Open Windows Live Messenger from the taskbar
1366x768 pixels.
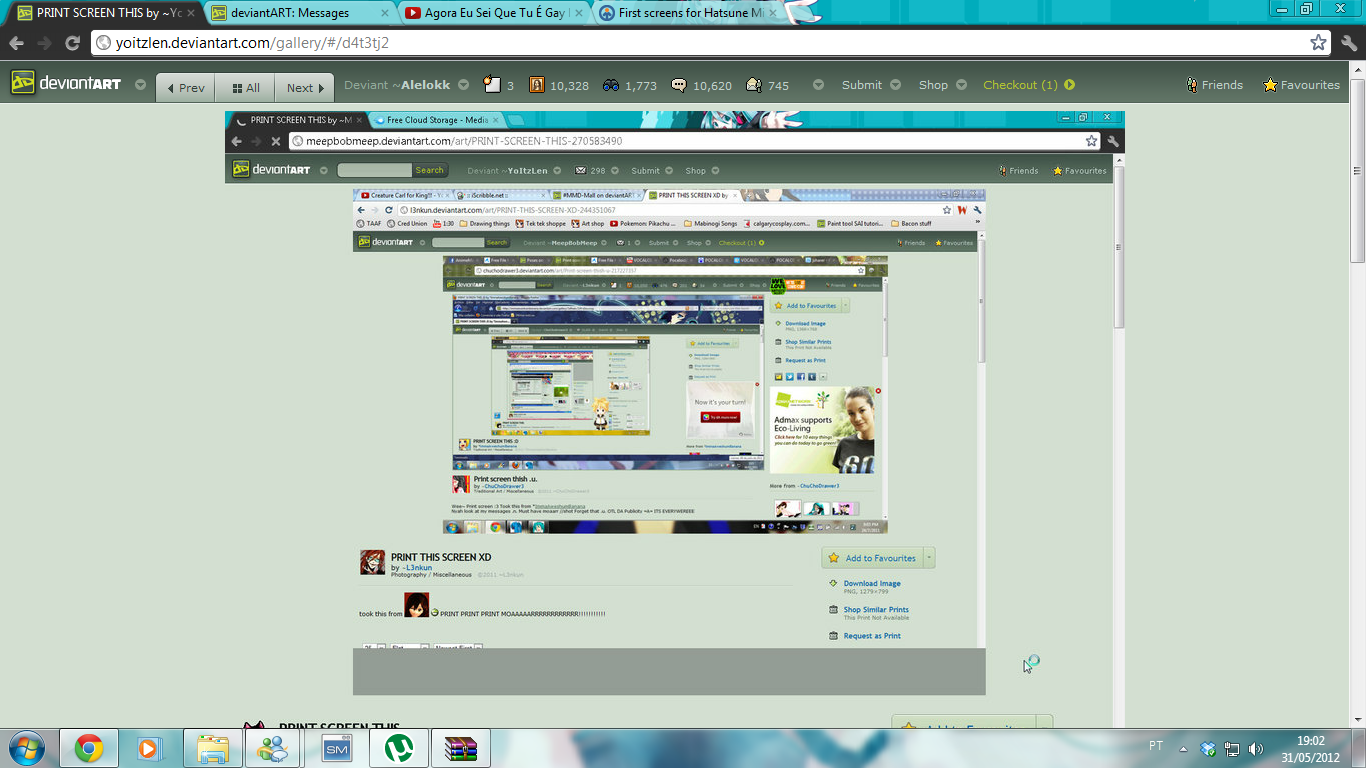coord(272,748)
